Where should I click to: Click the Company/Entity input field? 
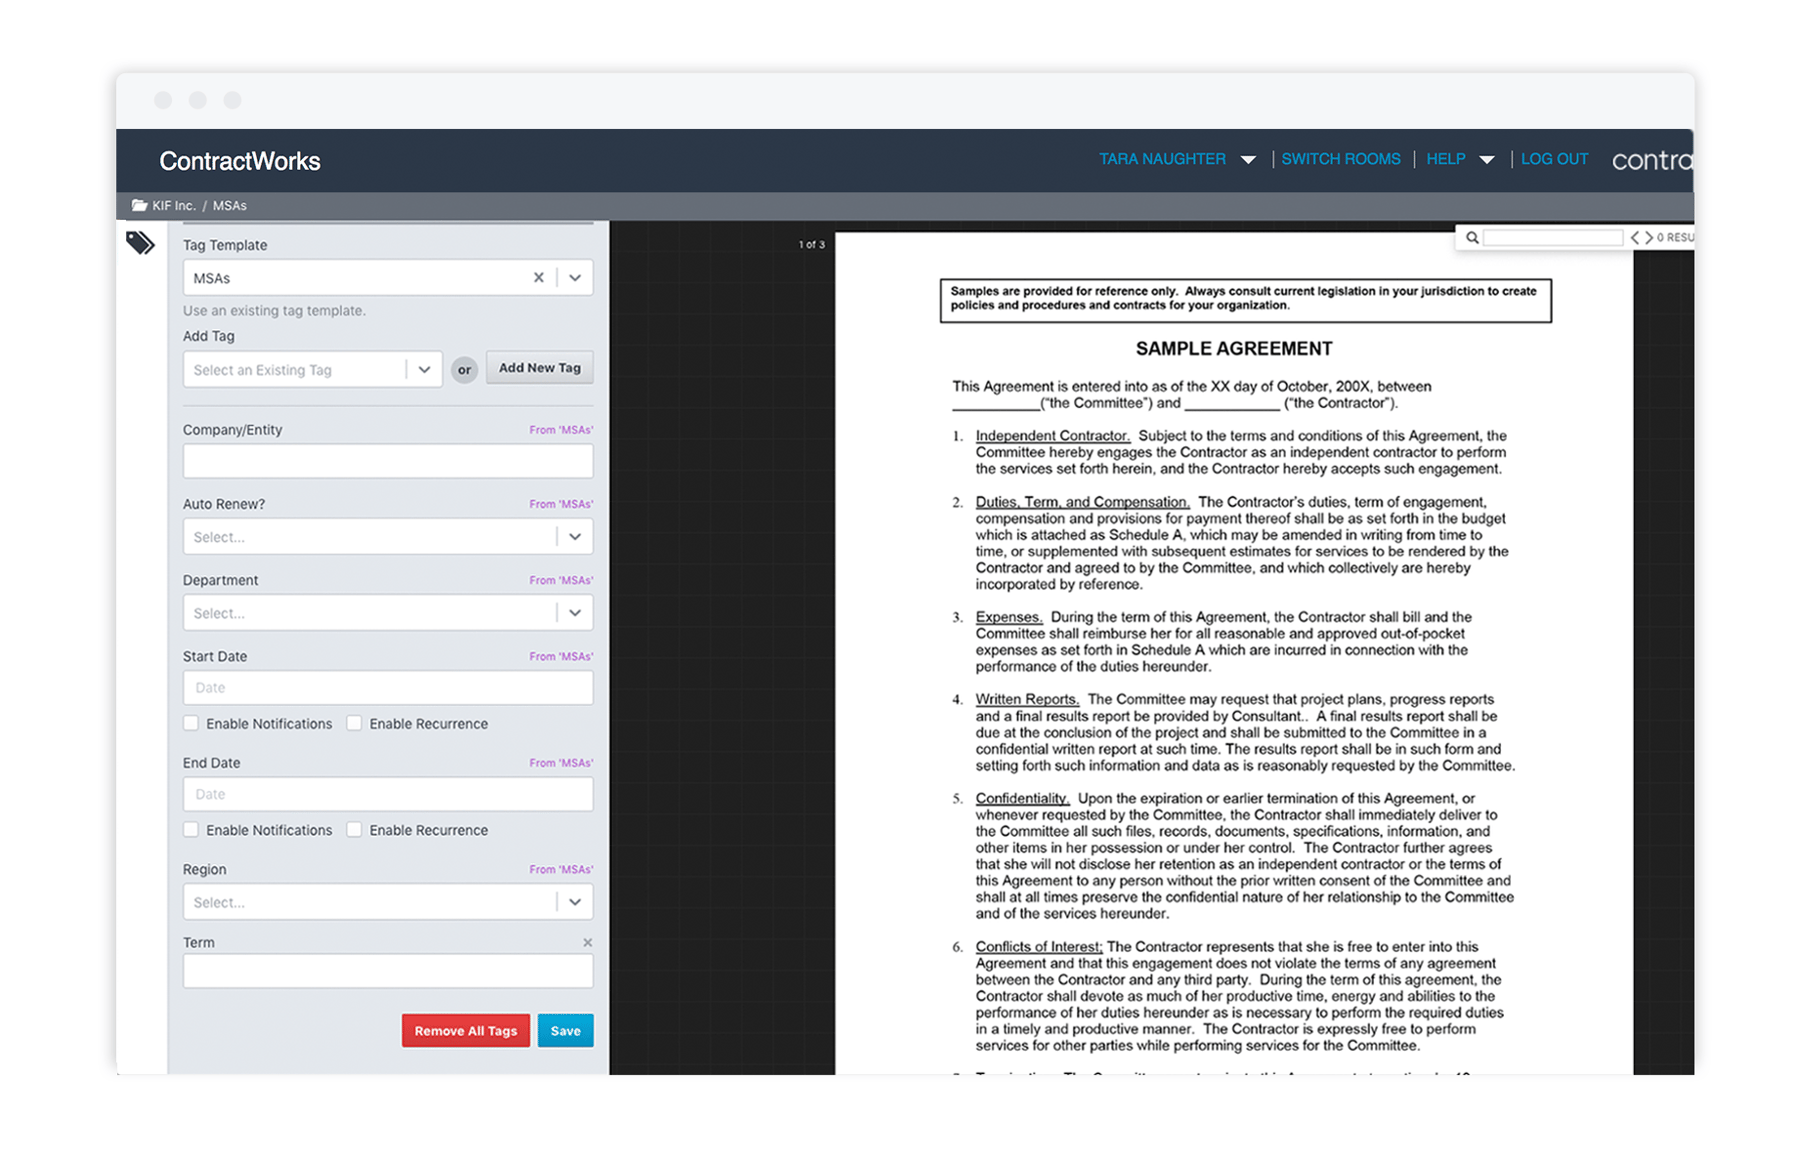coord(387,461)
